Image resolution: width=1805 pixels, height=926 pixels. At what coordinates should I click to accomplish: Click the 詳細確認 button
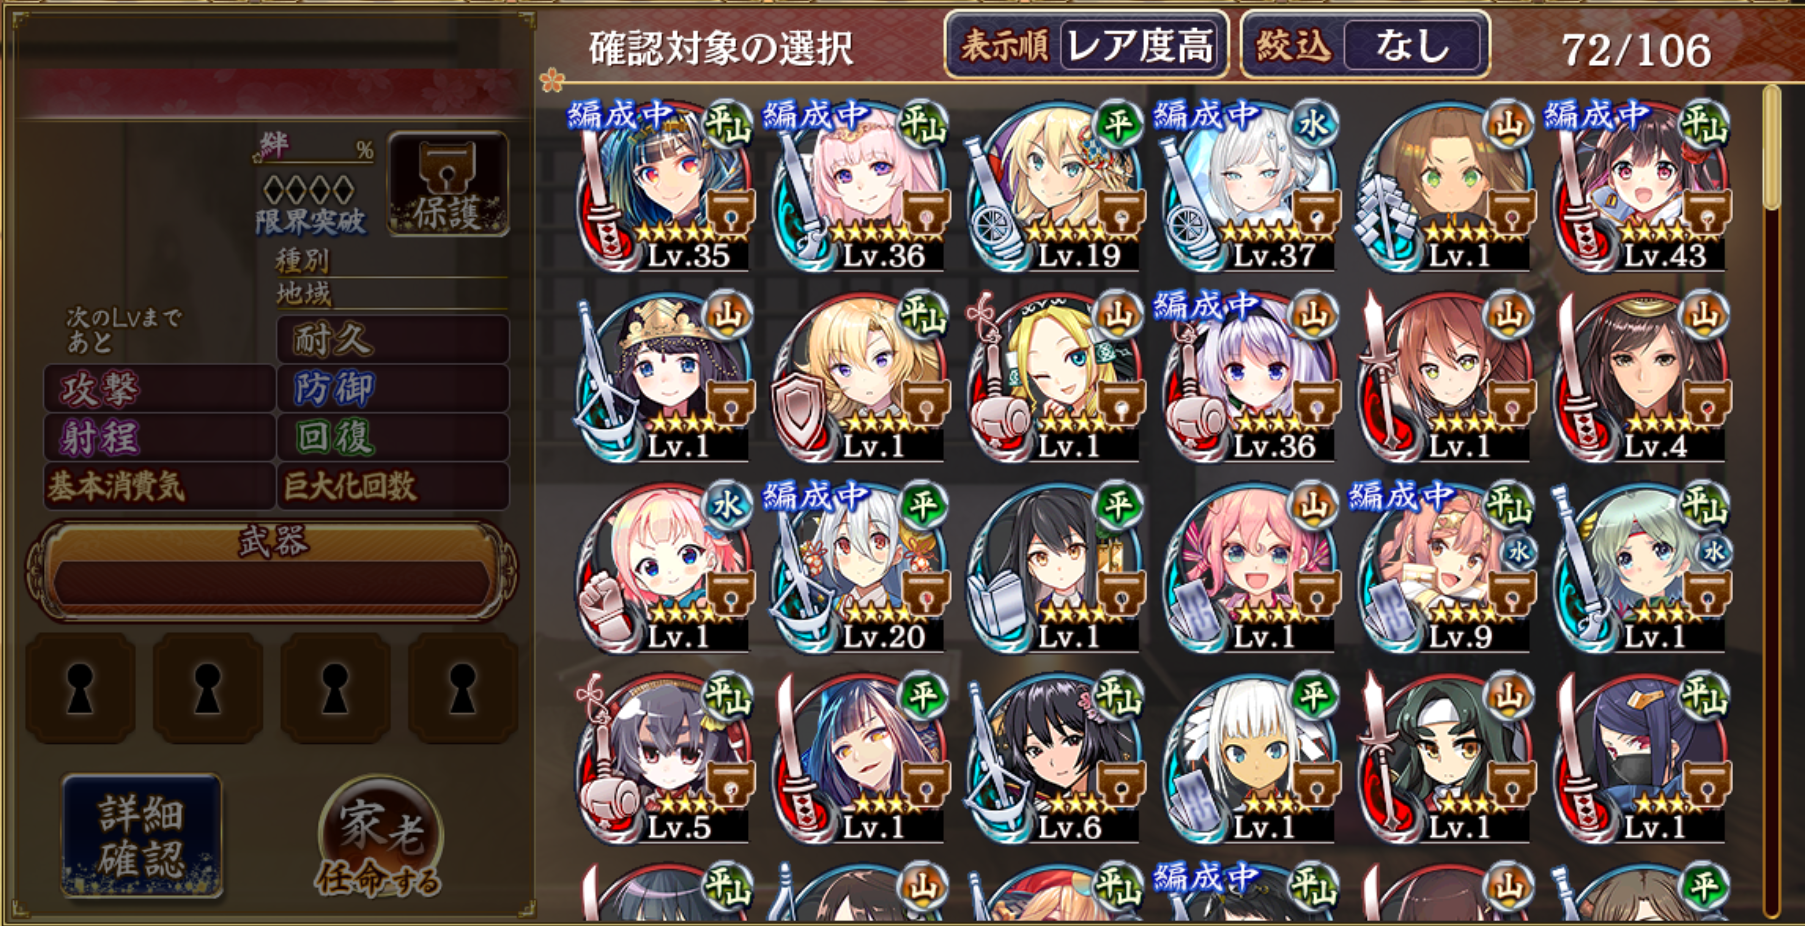(x=141, y=835)
